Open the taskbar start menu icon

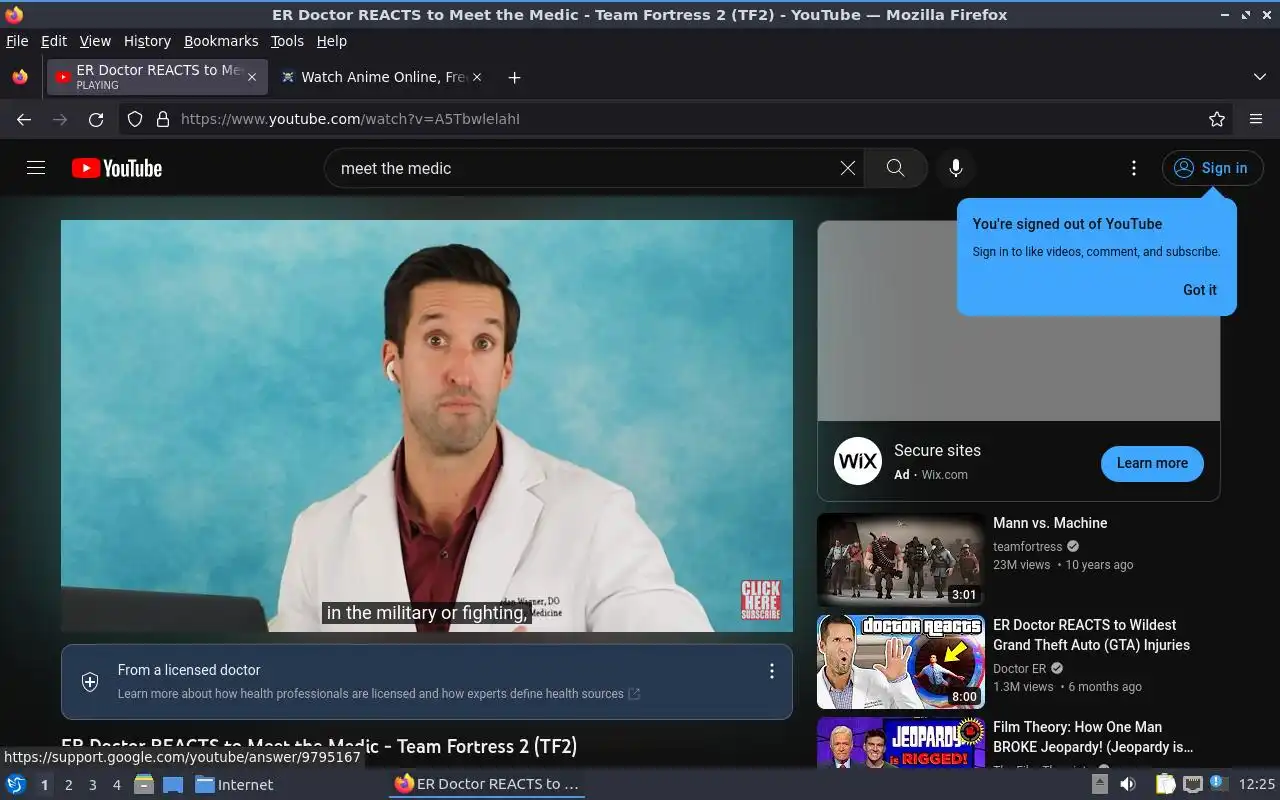(x=16, y=785)
